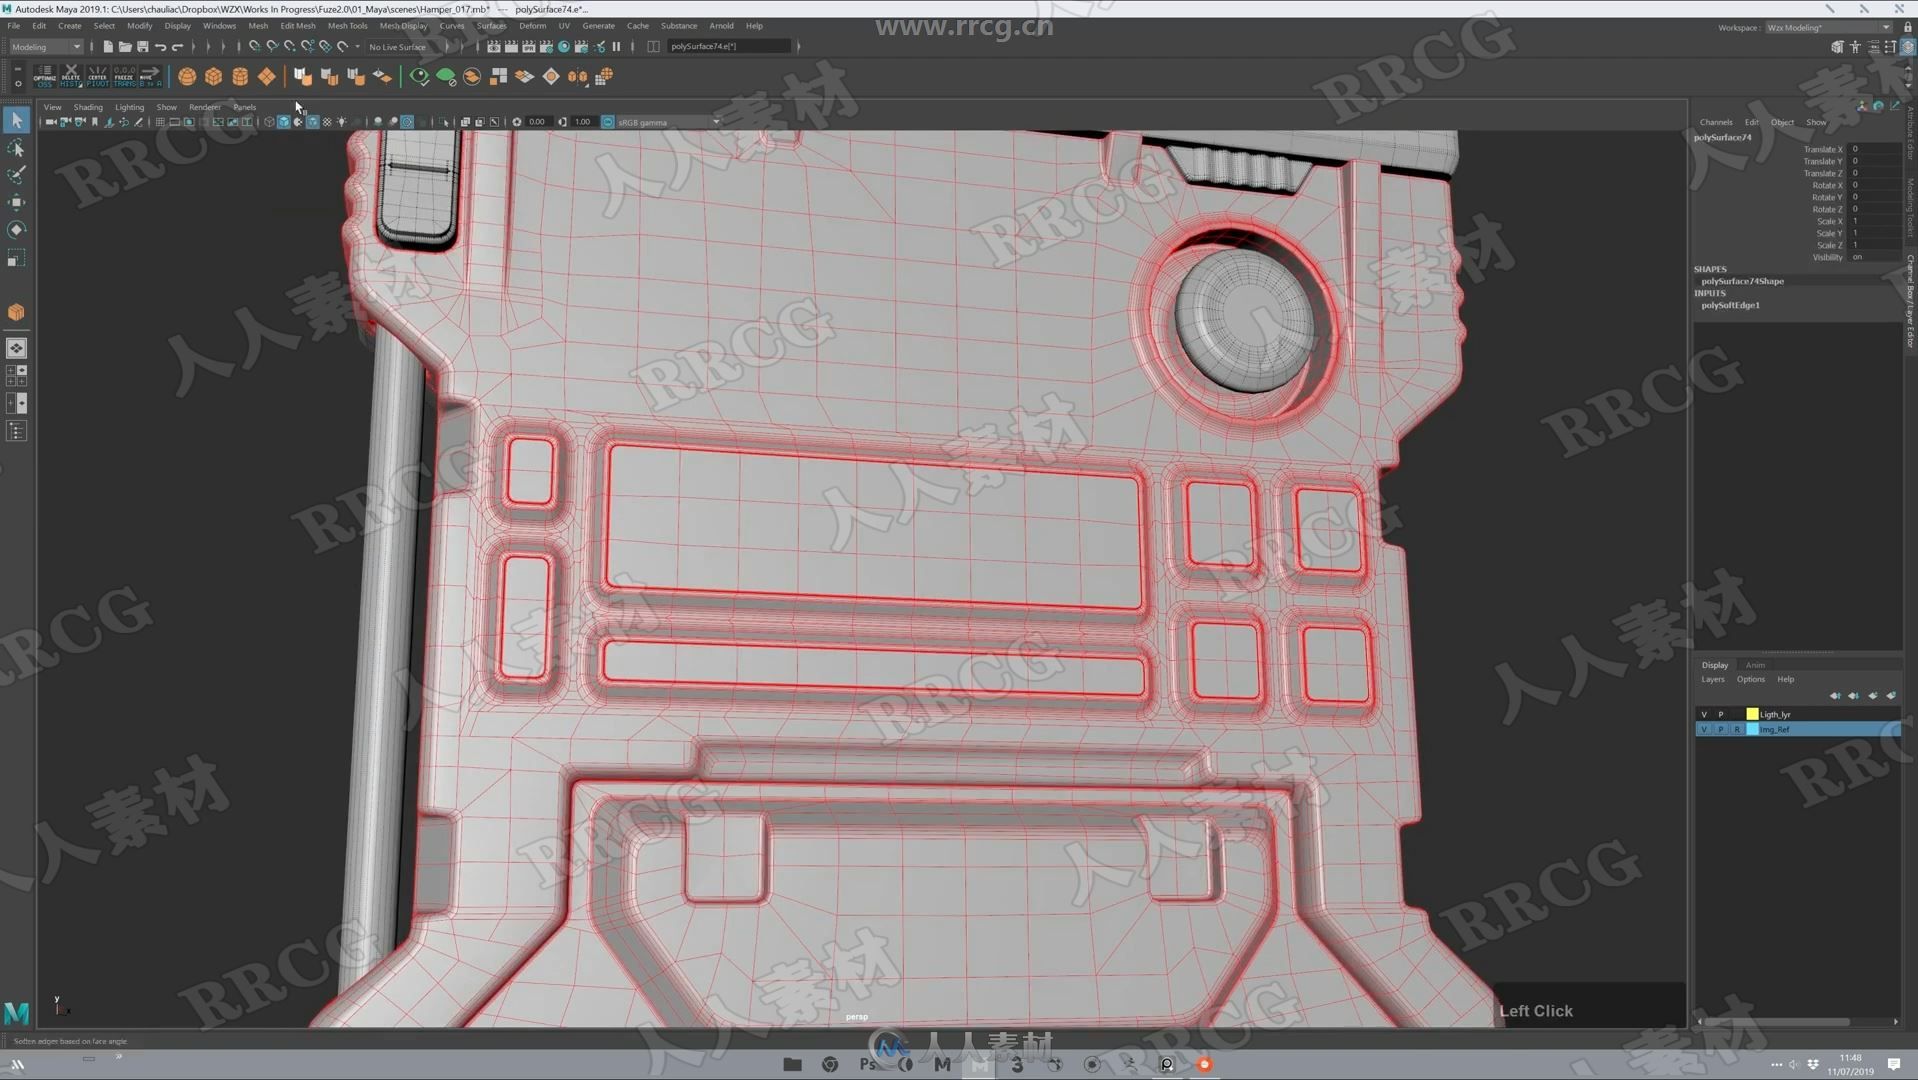Choose the Rotate tool in the toolbox

click(x=16, y=230)
